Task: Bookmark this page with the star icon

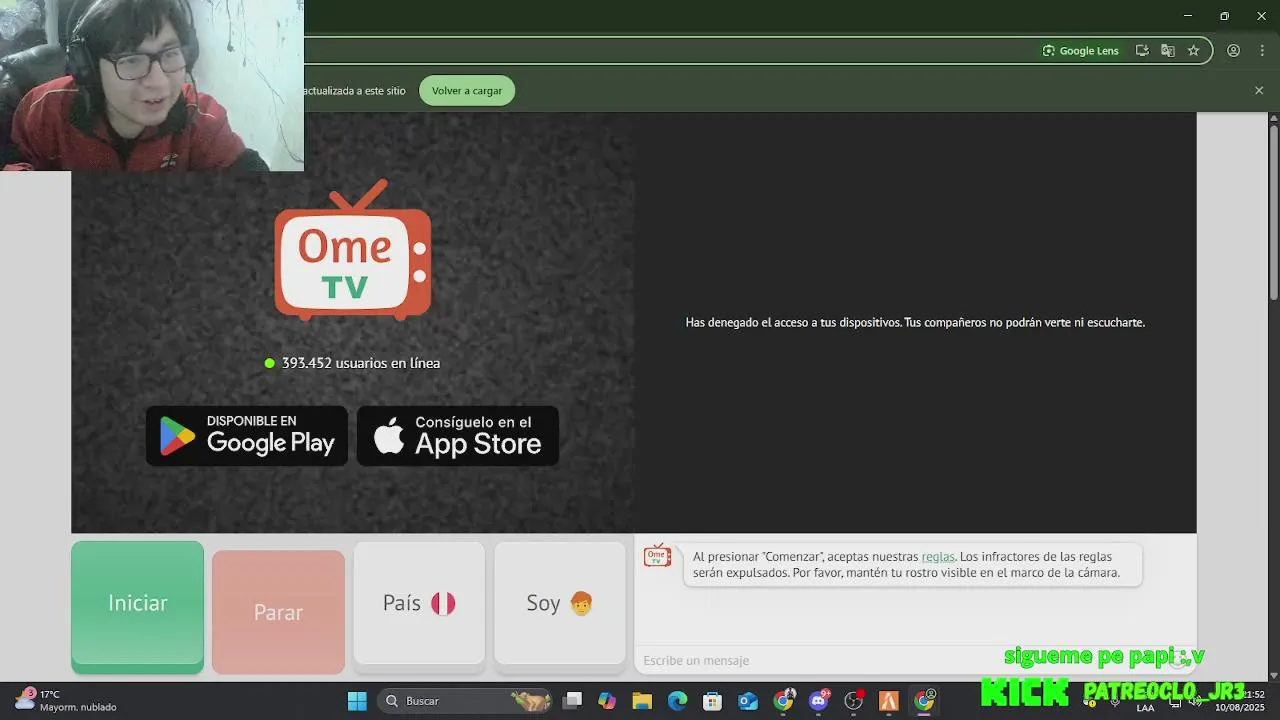Action: [x=1193, y=50]
